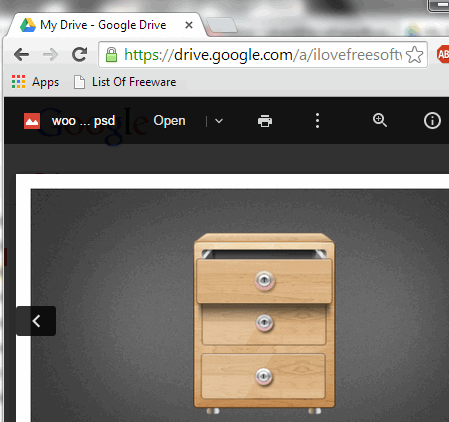Go to previous file with left chevron
The height and width of the screenshot is (422, 449).
click(36, 321)
